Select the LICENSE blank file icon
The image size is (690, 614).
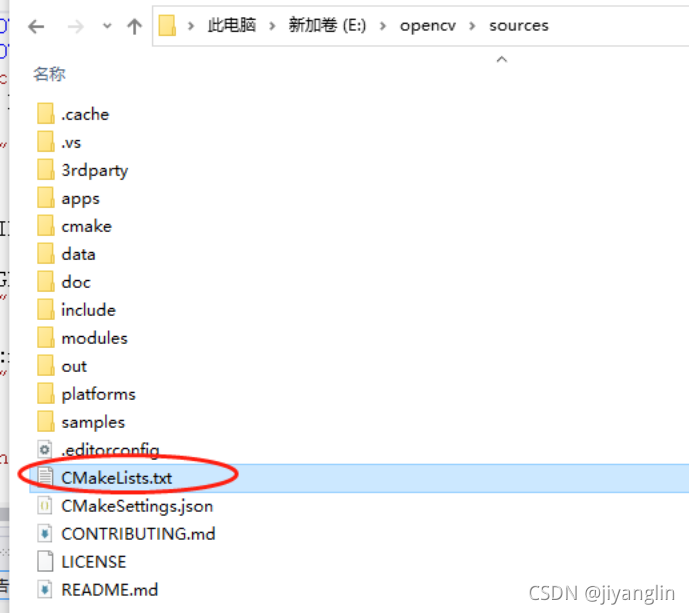[45, 562]
